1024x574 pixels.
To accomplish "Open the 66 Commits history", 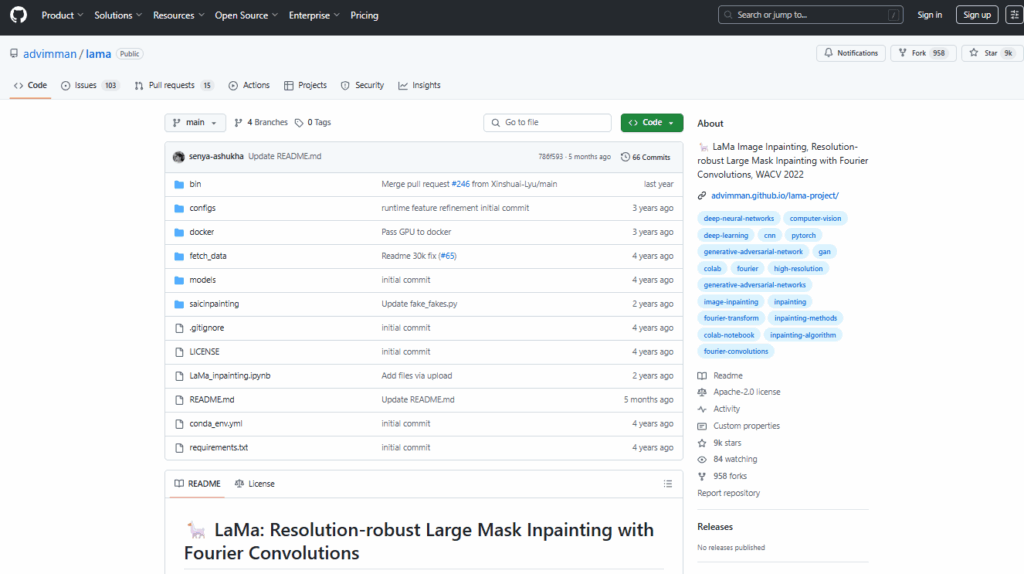I will tap(645, 157).
